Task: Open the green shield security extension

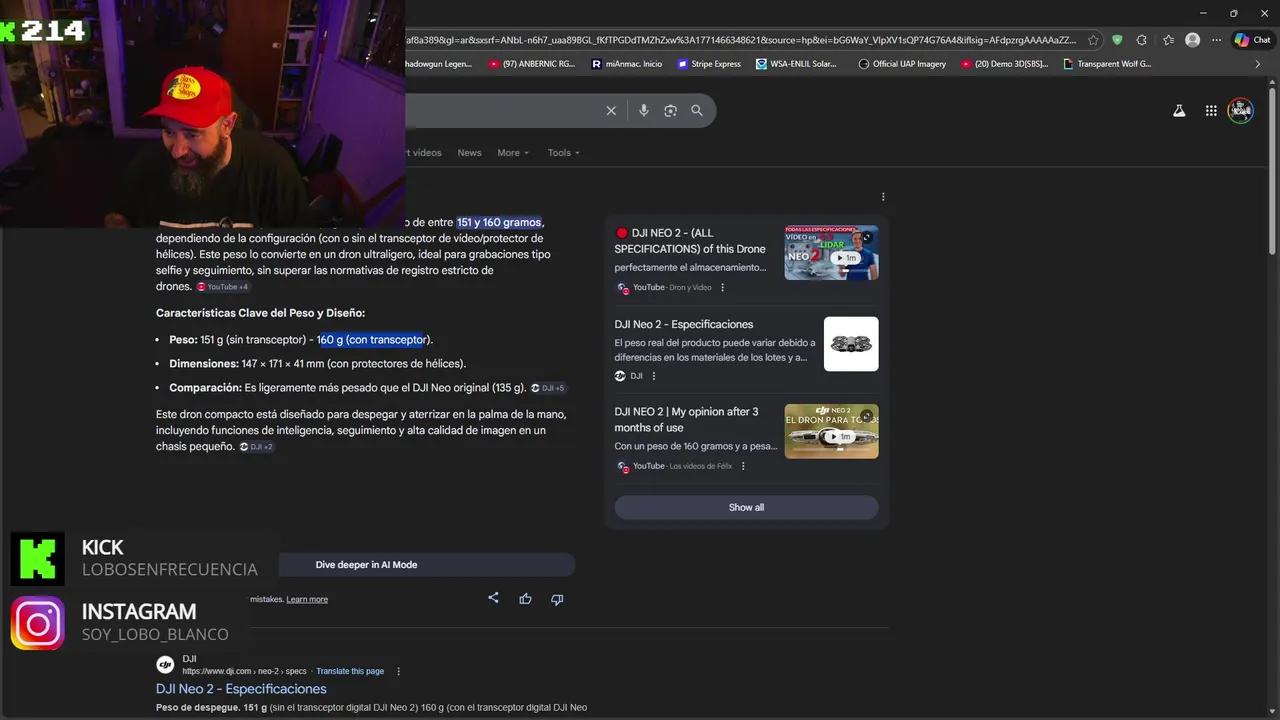Action: [1117, 40]
